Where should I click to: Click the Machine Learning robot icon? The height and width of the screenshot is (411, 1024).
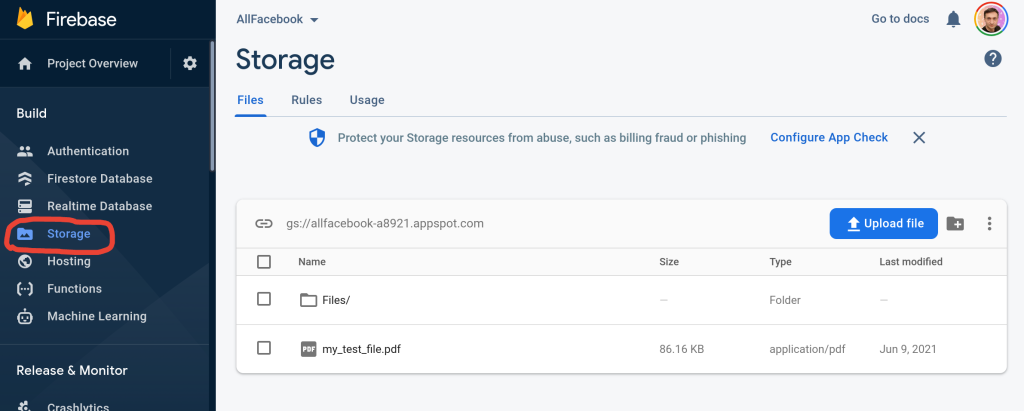[25, 316]
